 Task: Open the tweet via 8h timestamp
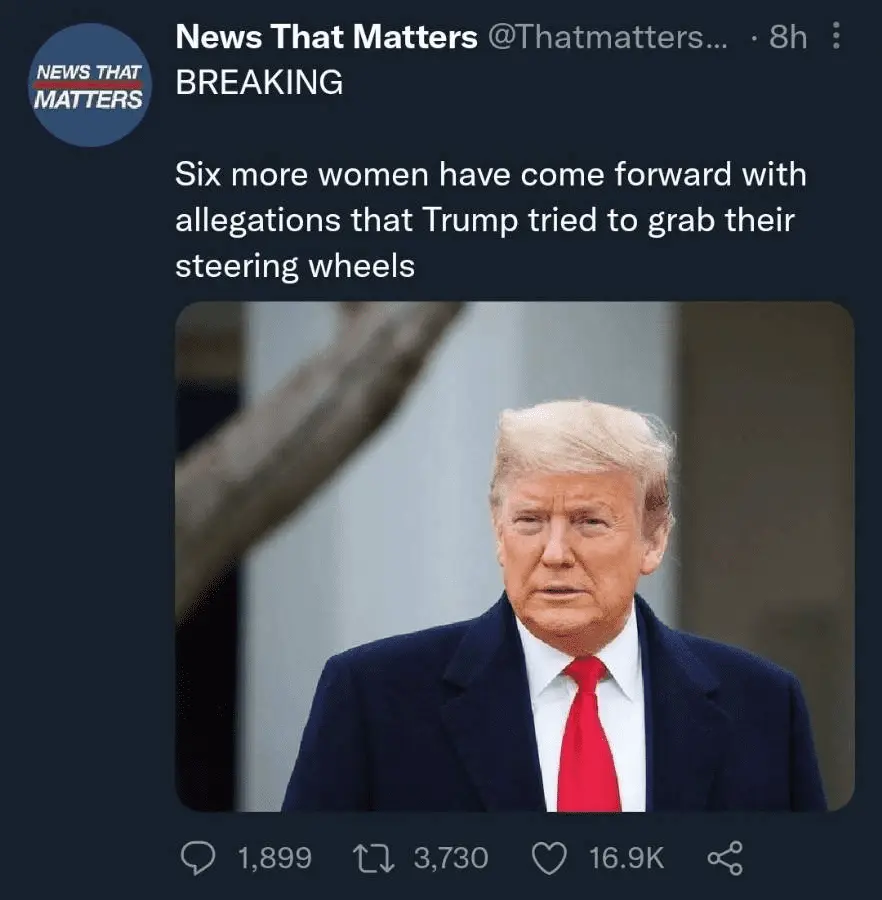coord(787,38)
